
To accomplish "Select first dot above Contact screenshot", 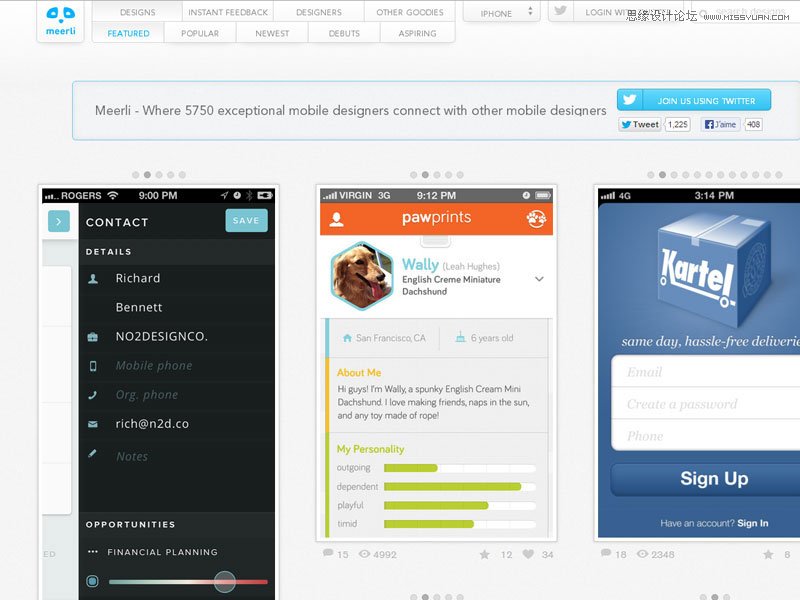I will point(135,175).
